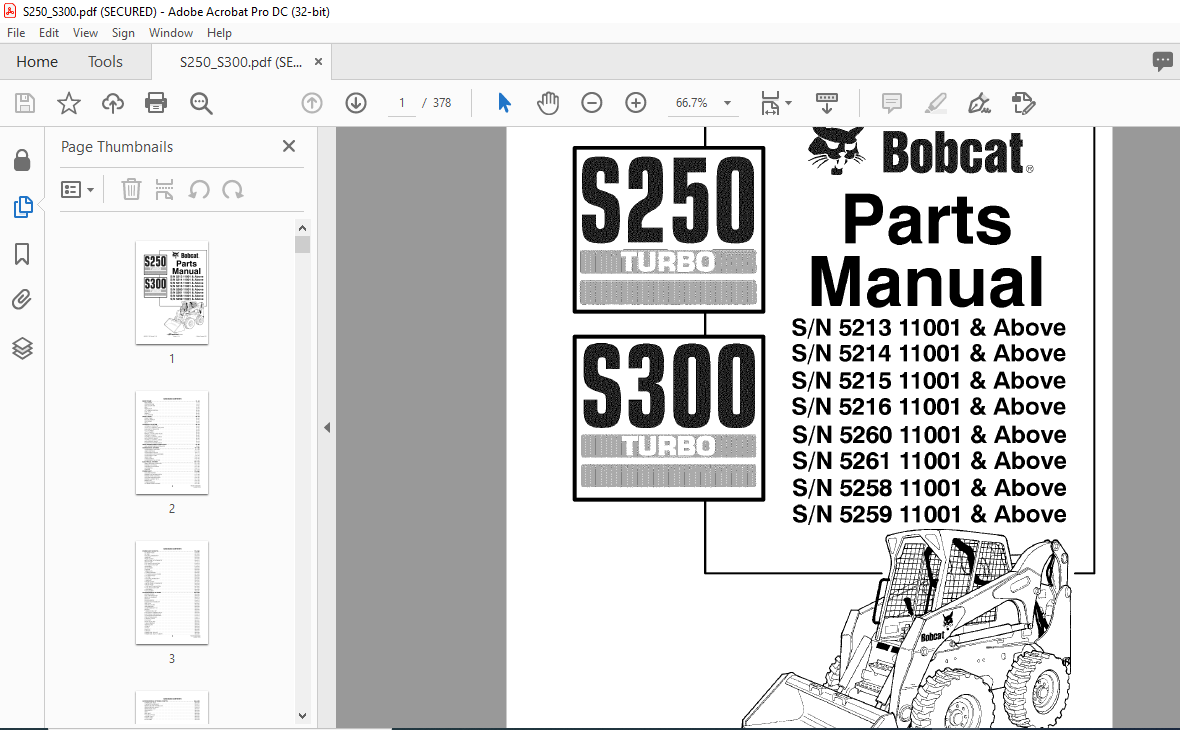1180x730 pixels.
Task: Zoom out with the minus icon
Action: click(x=592, y=103)
